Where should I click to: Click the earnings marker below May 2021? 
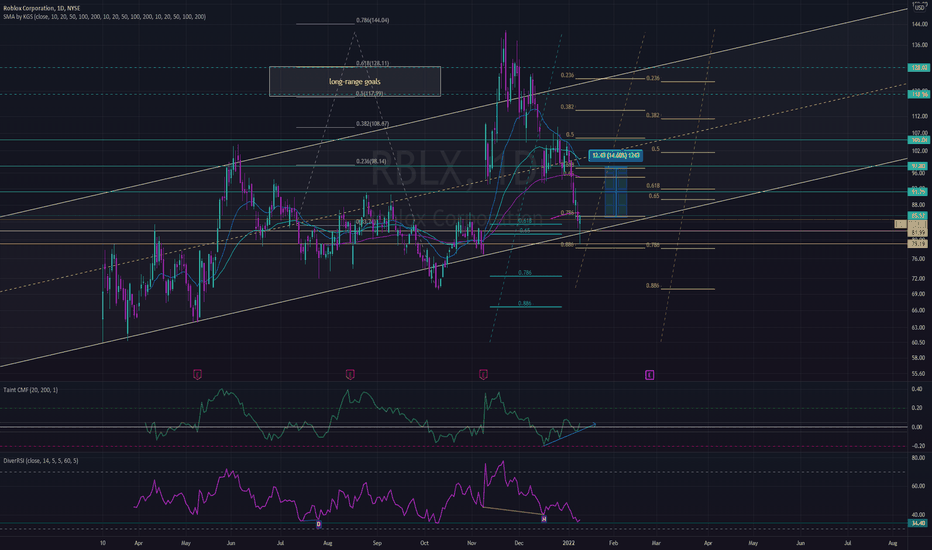[198, 375]
